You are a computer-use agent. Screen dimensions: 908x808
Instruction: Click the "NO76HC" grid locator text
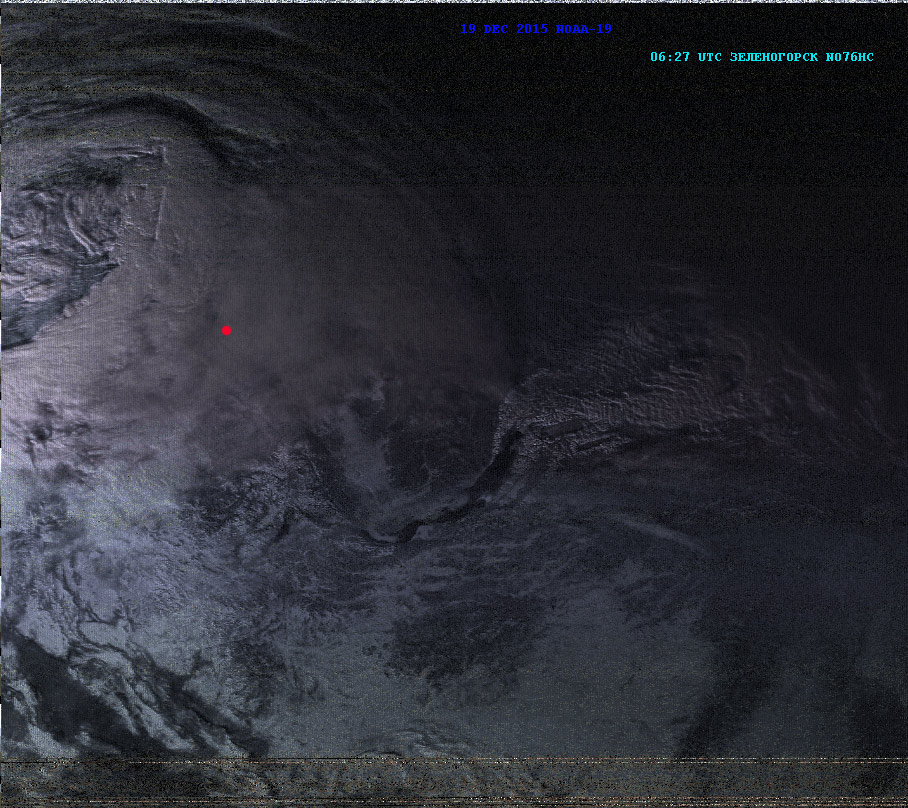(x=850, y=57)
